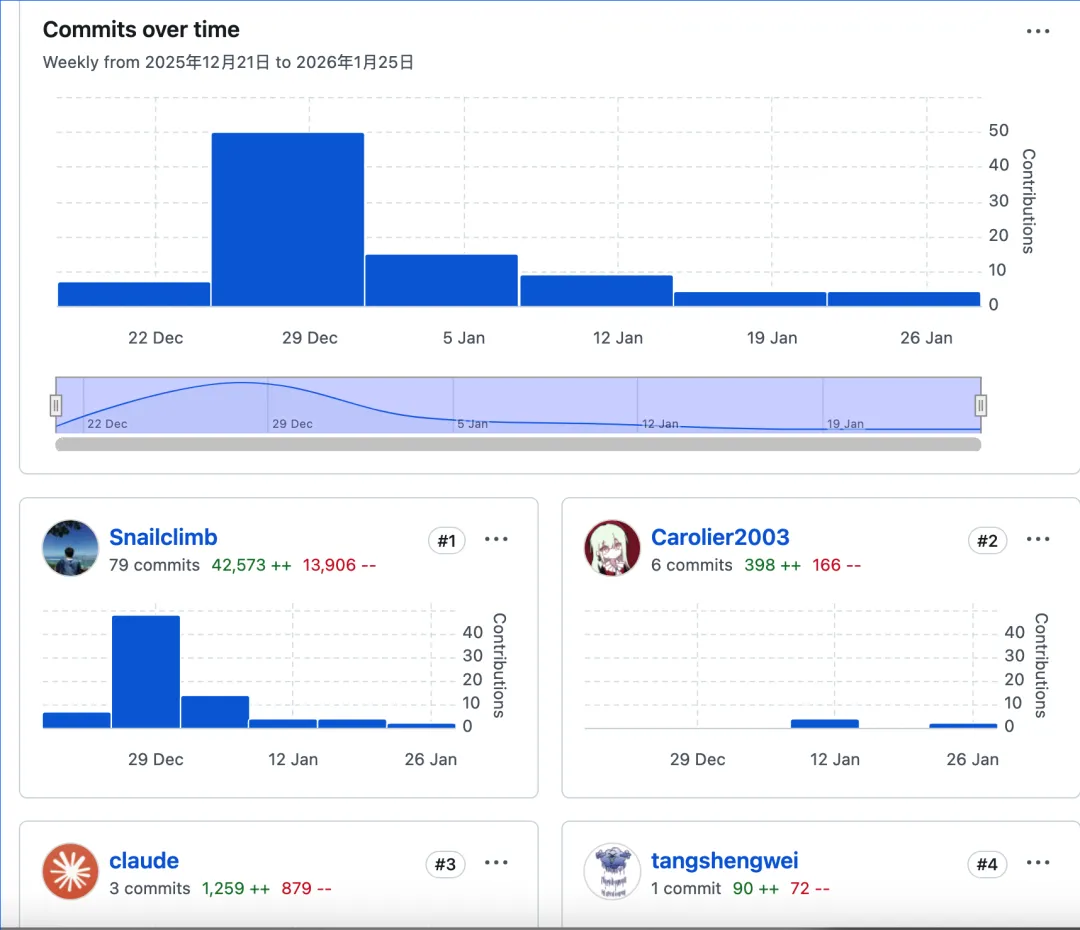Click tangshengwei profile avatar
Screen dimensions: 1080x930
(612, 871)
